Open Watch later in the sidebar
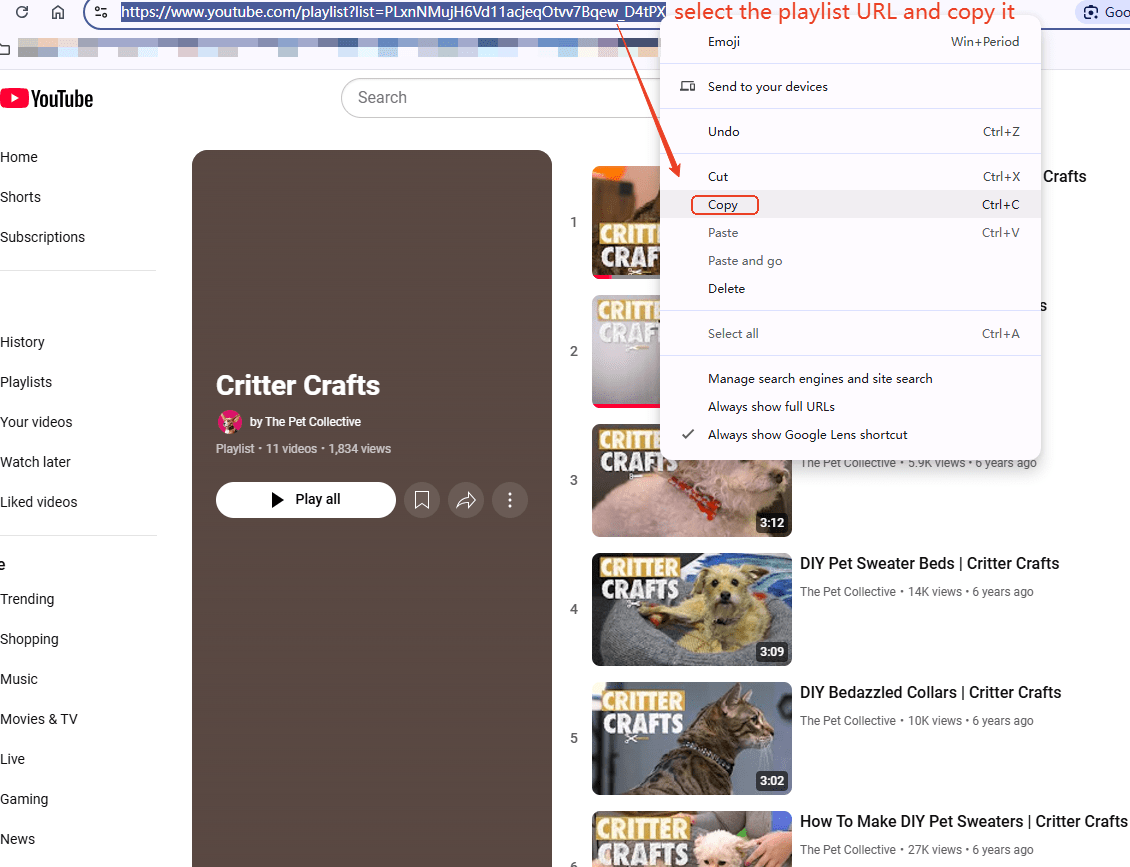Image resolution: width=1130 pixels, height=867 pixels. pyautogui.click(x=36, y=462)
